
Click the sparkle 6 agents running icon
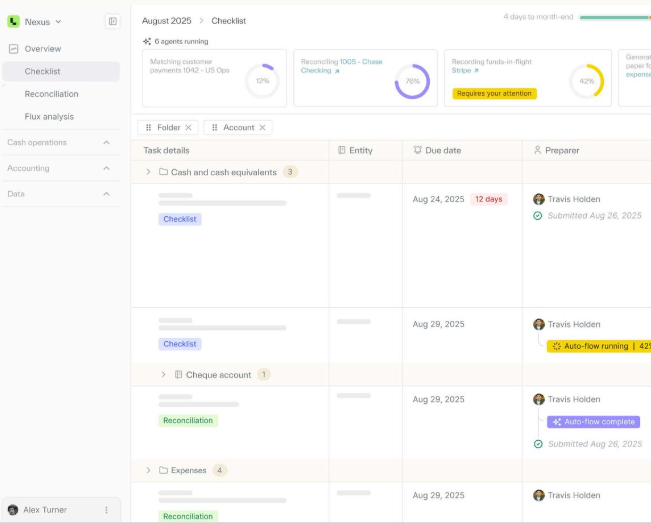pos(147,42)
